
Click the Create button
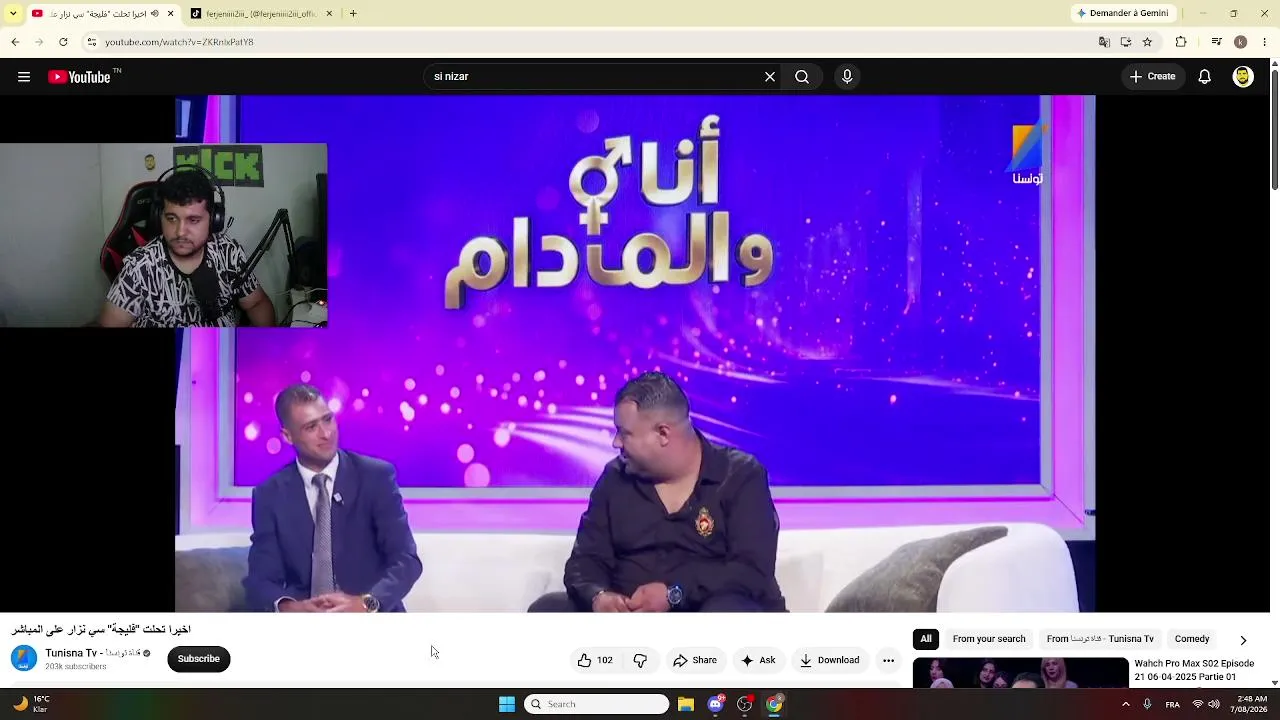click(x=1153, y=77)
